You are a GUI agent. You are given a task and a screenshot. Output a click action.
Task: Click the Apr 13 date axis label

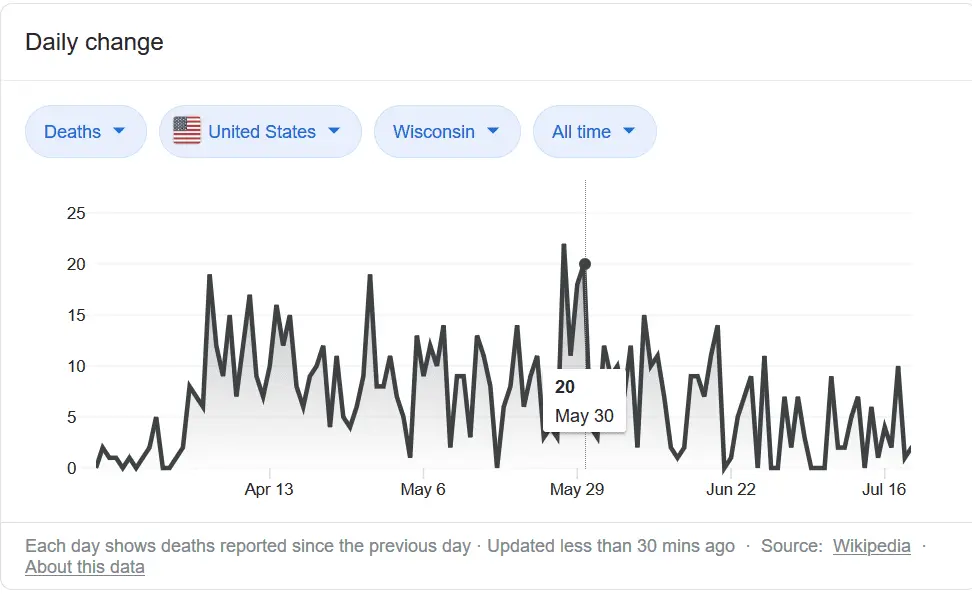[269, 489]
